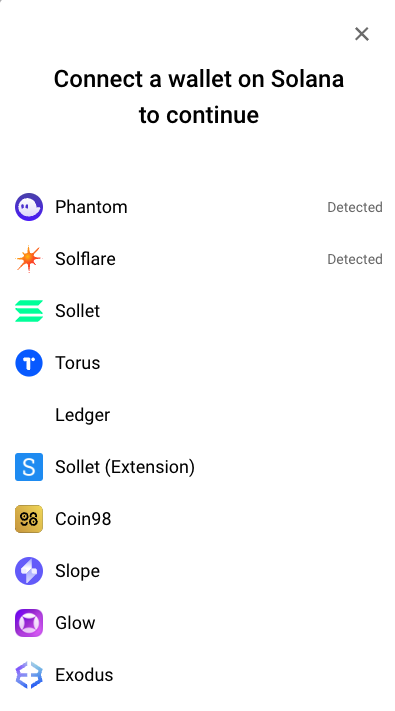Click the purple Slope icon
Viewport: 395px width, 711px height.
29,571
